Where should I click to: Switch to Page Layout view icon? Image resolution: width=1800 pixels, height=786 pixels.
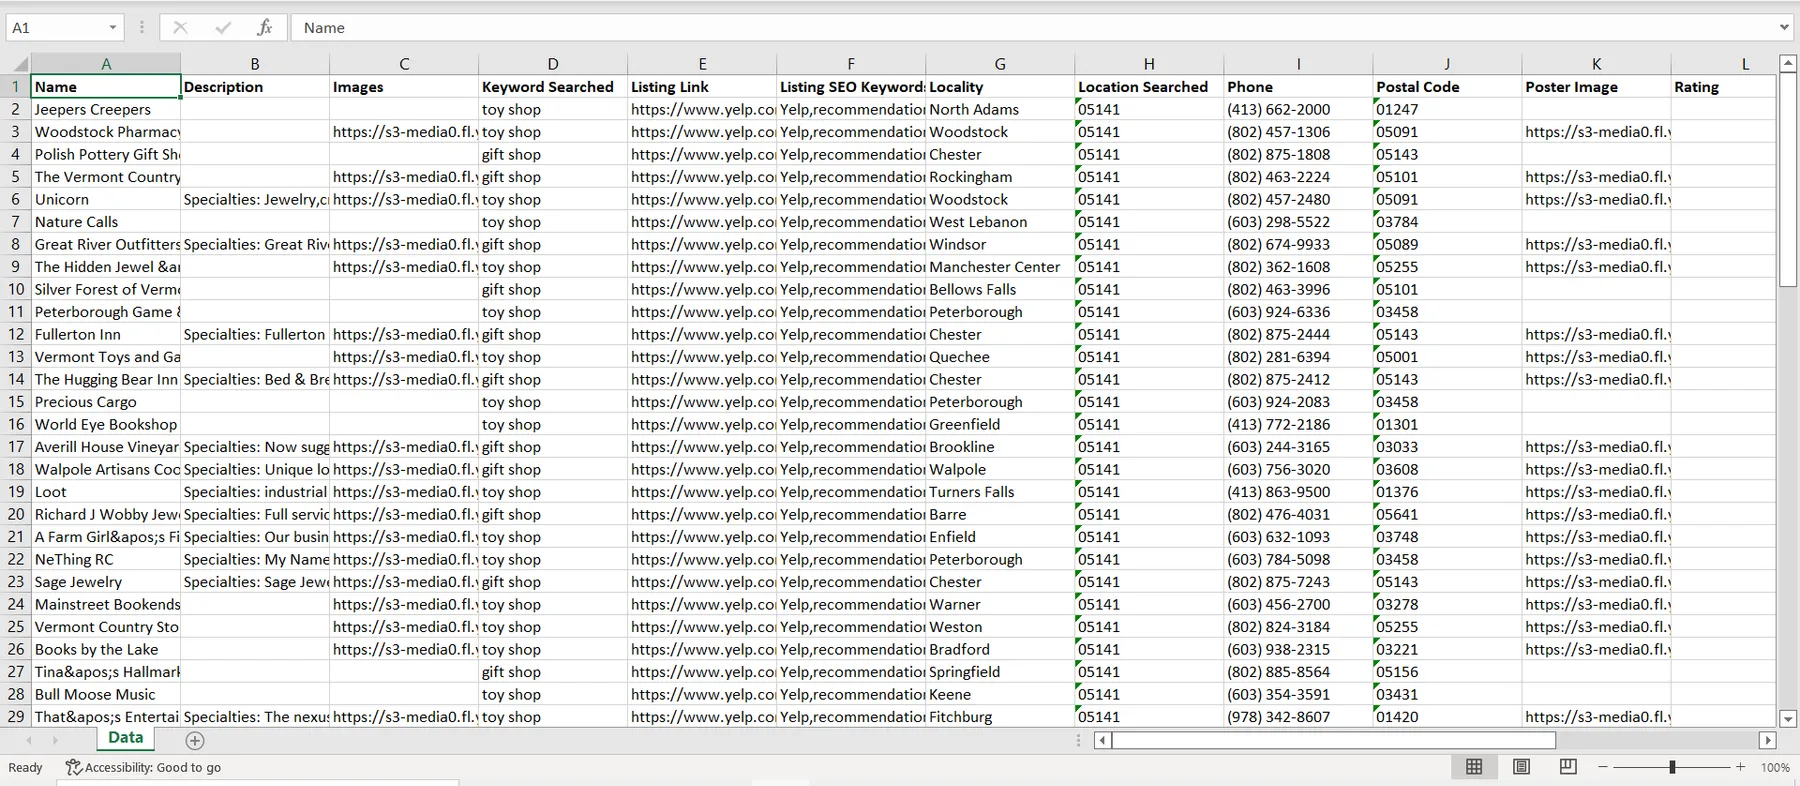(x=1521, y=767)
